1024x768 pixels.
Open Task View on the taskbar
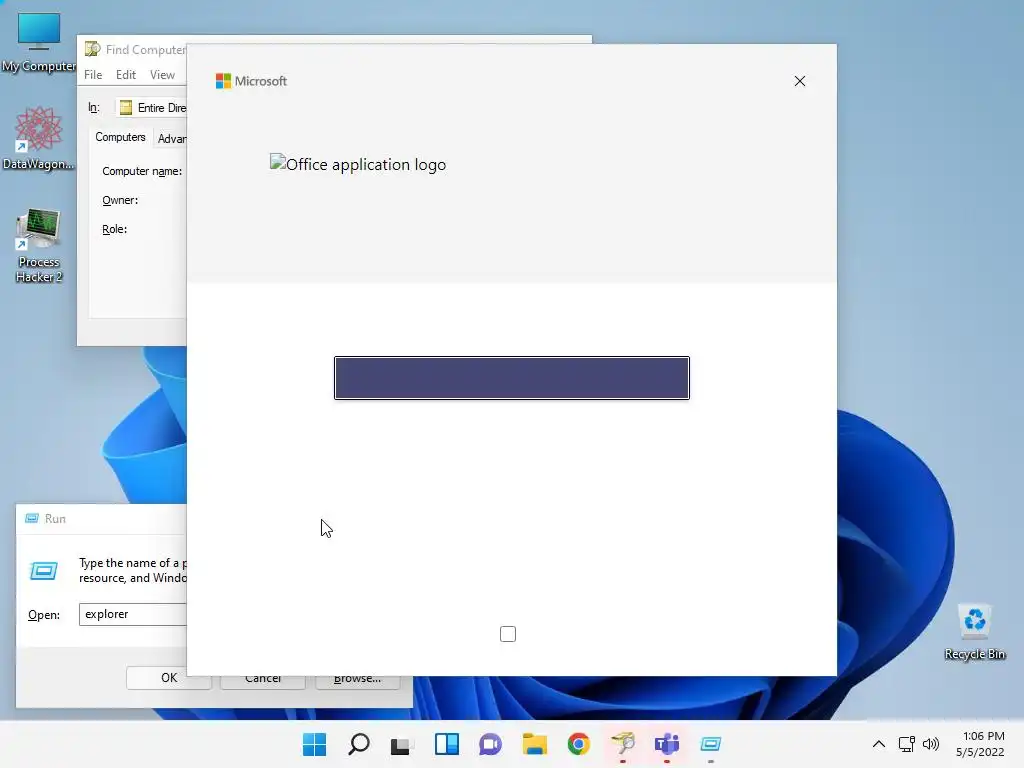(402, 744)
